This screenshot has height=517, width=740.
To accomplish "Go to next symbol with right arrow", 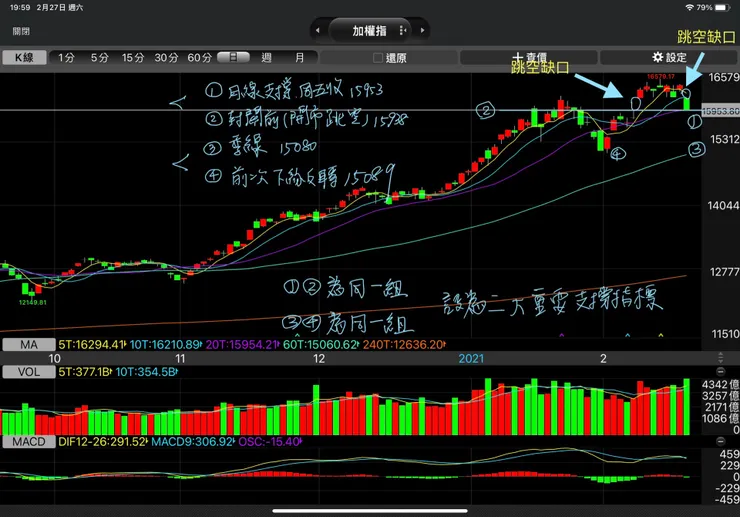I will (x=422, y=31).
